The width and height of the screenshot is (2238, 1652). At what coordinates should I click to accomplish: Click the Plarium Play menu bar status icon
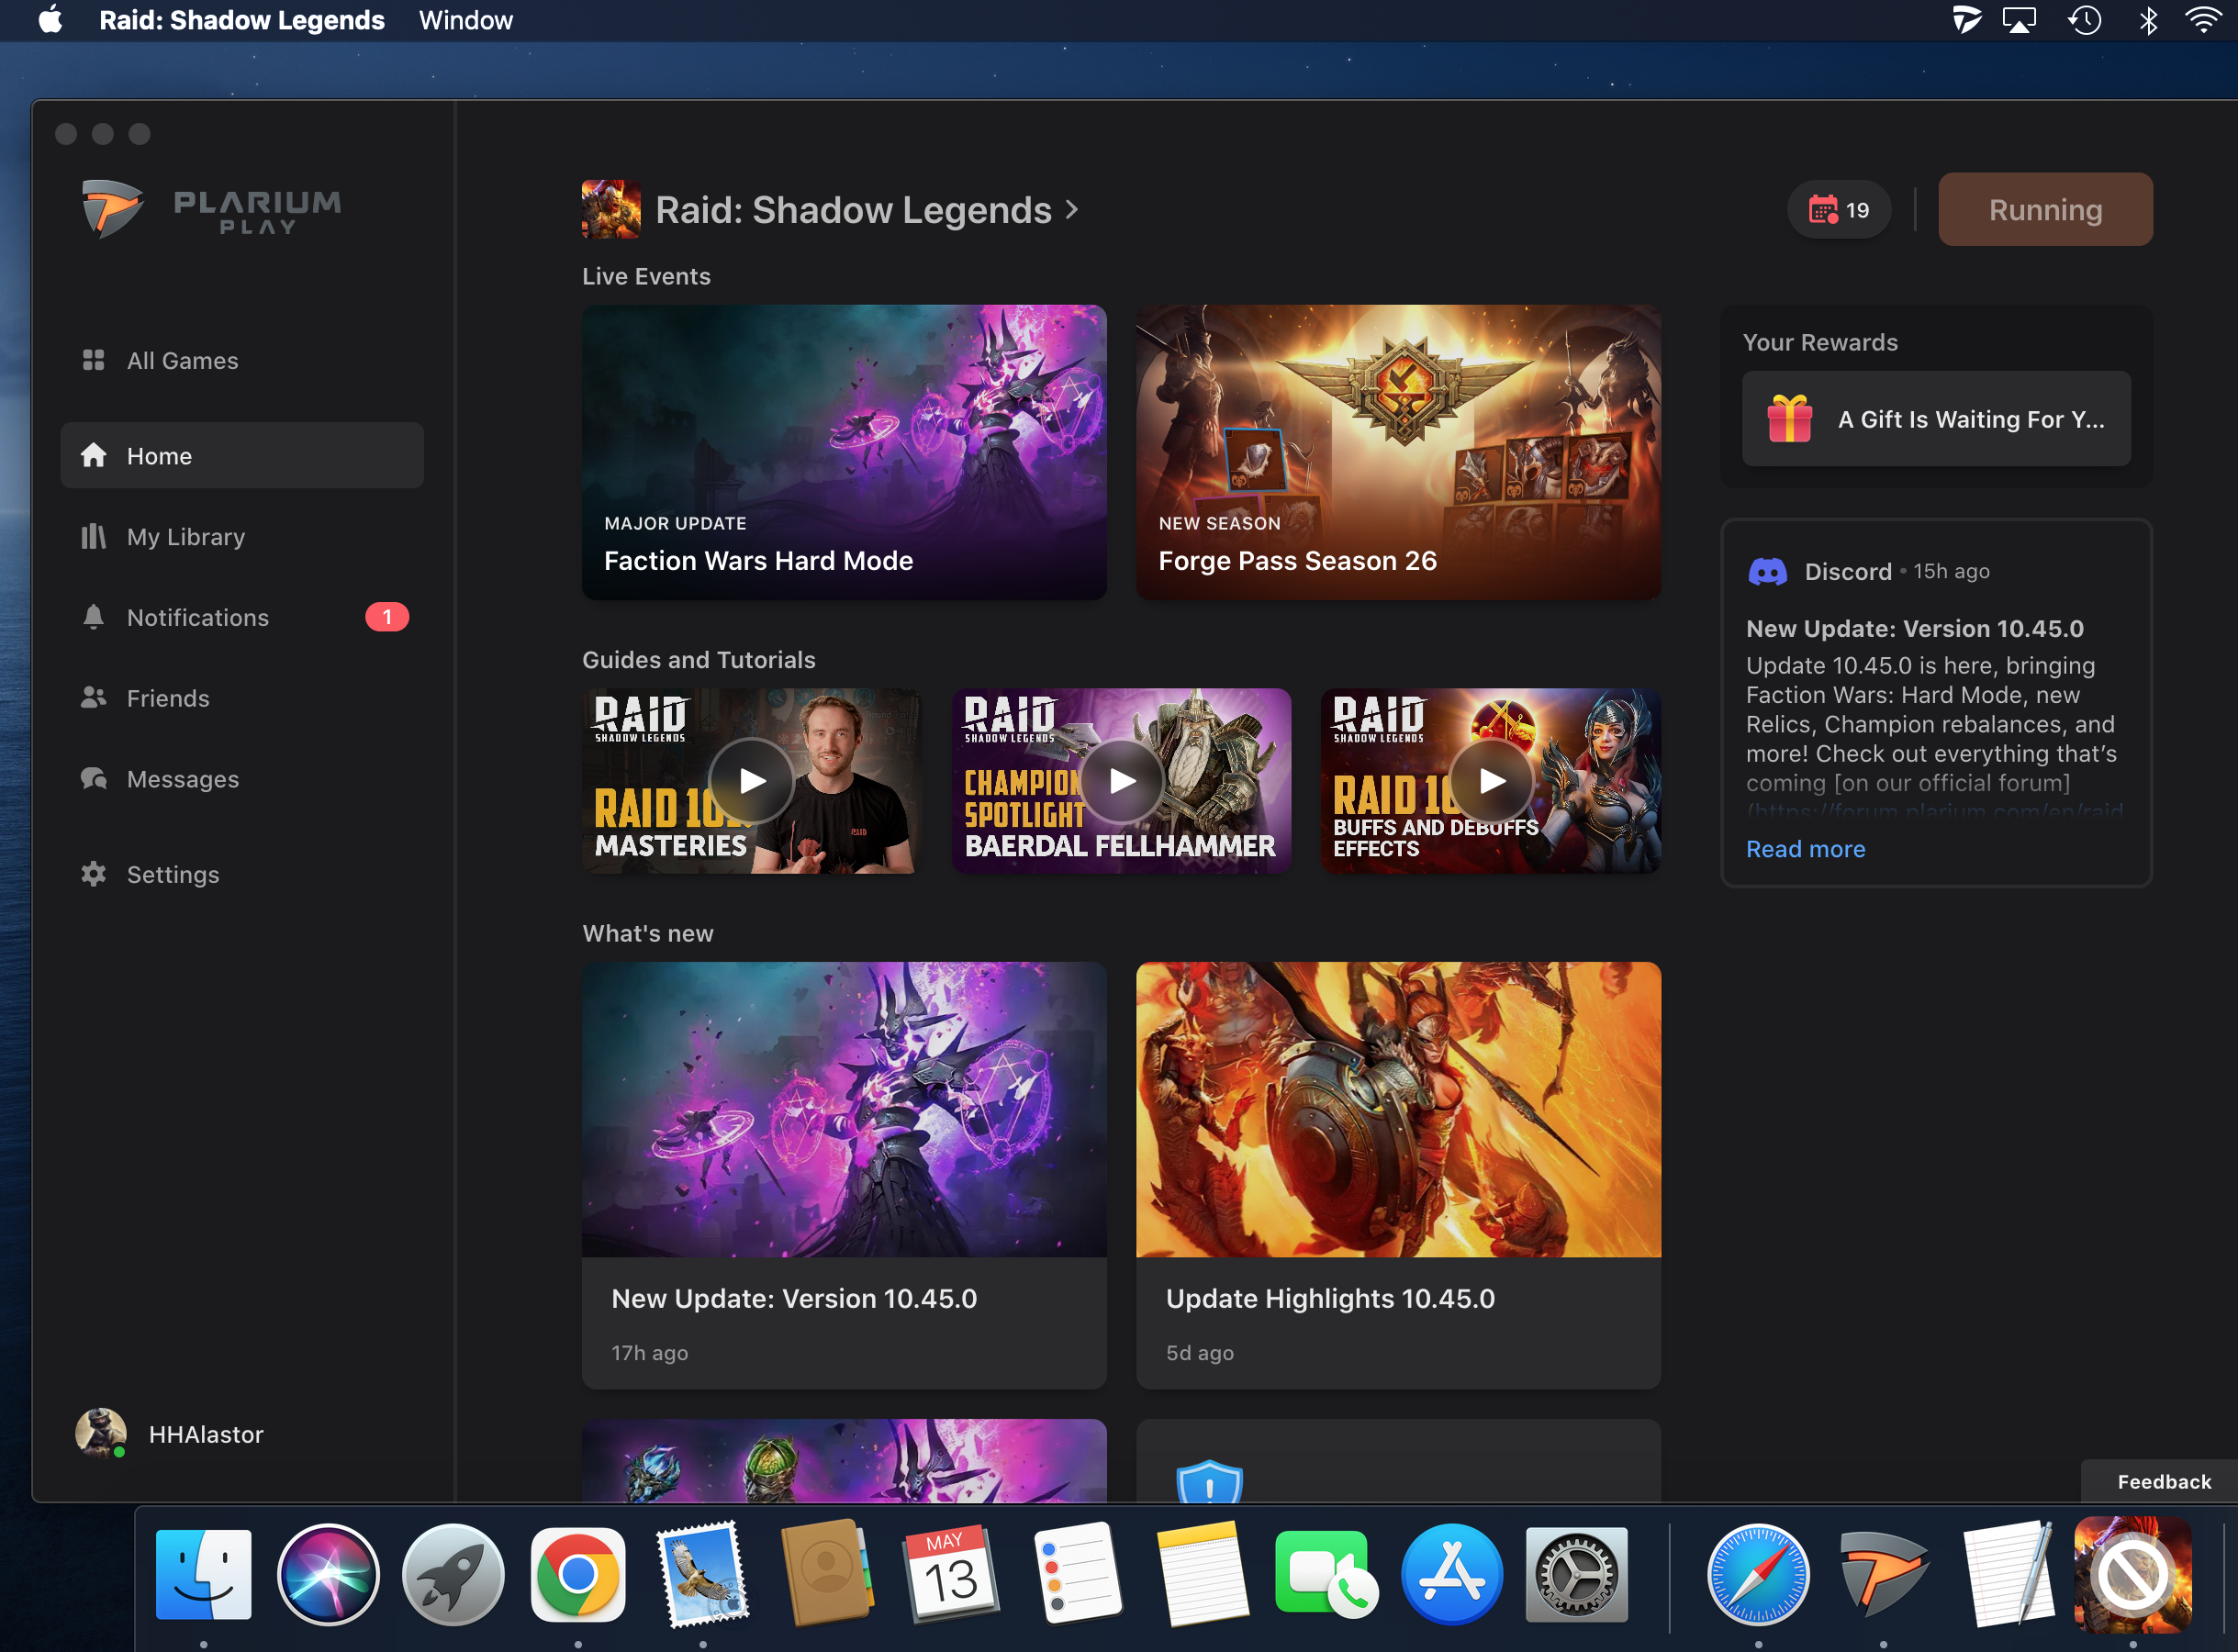(x=1965, y=20)
